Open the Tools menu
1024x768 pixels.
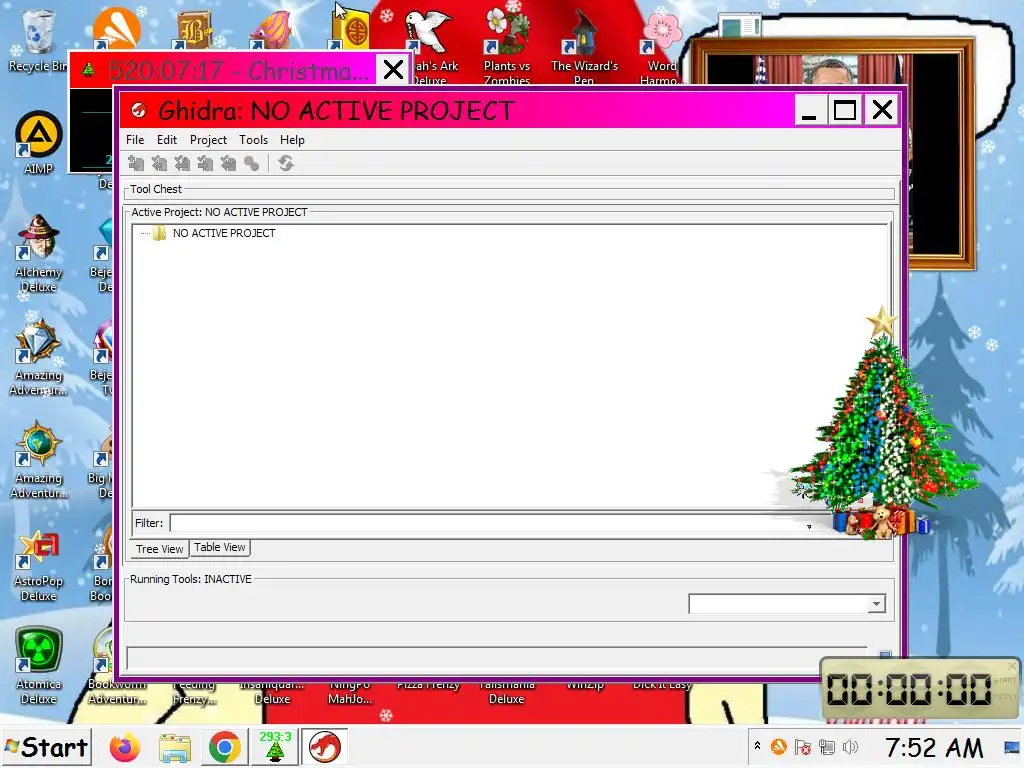[253, 140]
